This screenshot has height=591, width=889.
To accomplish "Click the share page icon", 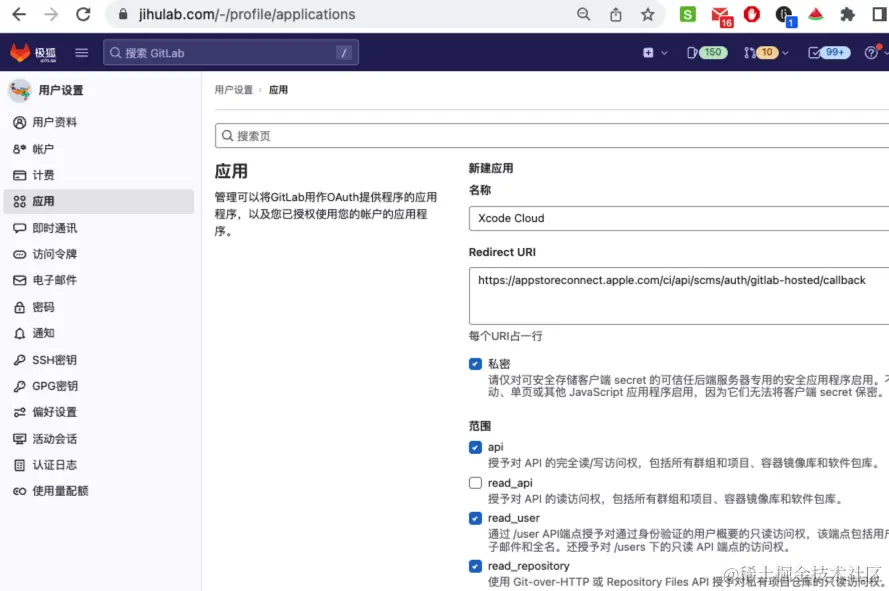I will tap(616, 14).
